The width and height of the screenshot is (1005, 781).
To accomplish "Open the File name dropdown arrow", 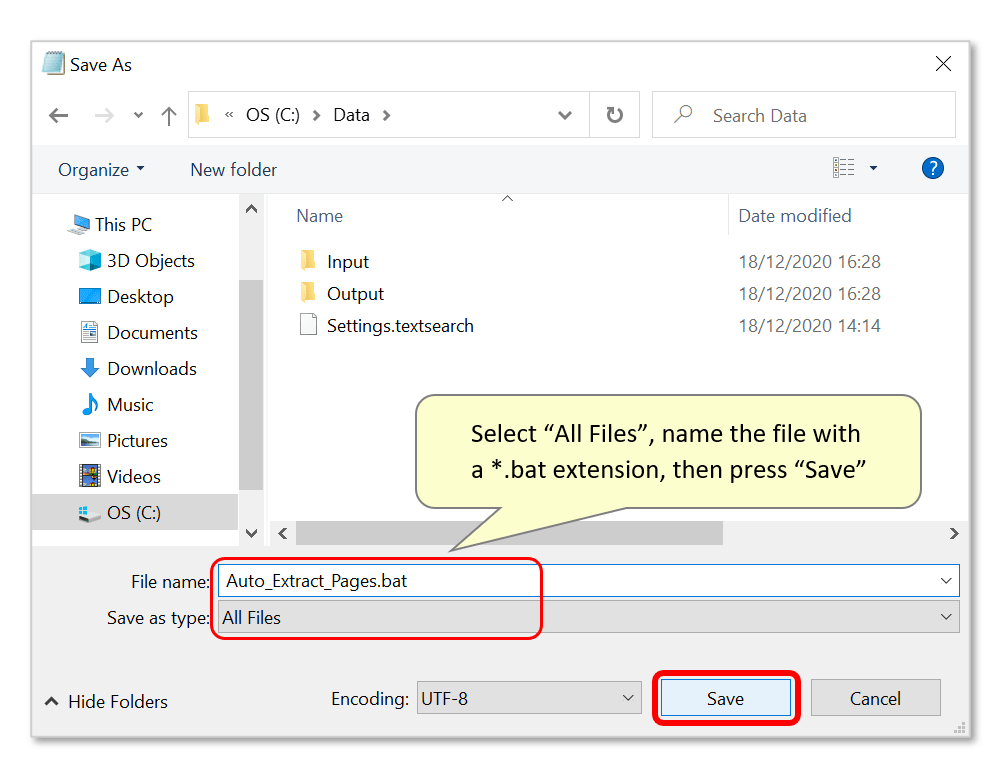I will coord(946,581).
